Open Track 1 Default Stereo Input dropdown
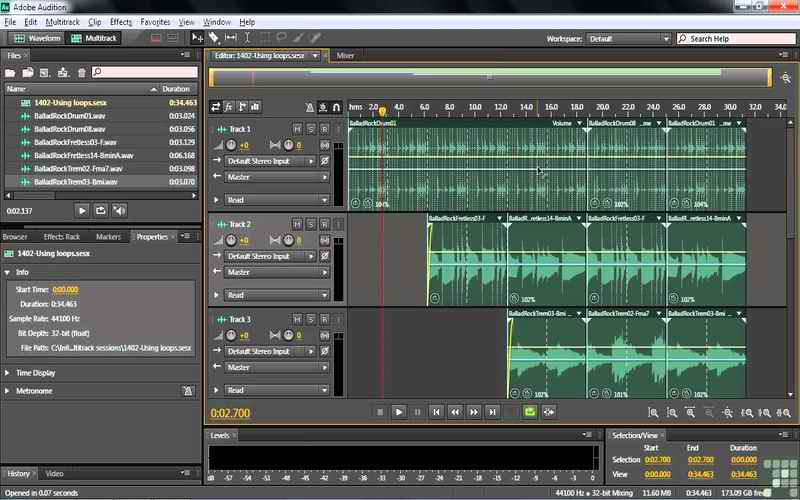The width and height of the screenshot is (800, 500). click(x=270, y=160)
